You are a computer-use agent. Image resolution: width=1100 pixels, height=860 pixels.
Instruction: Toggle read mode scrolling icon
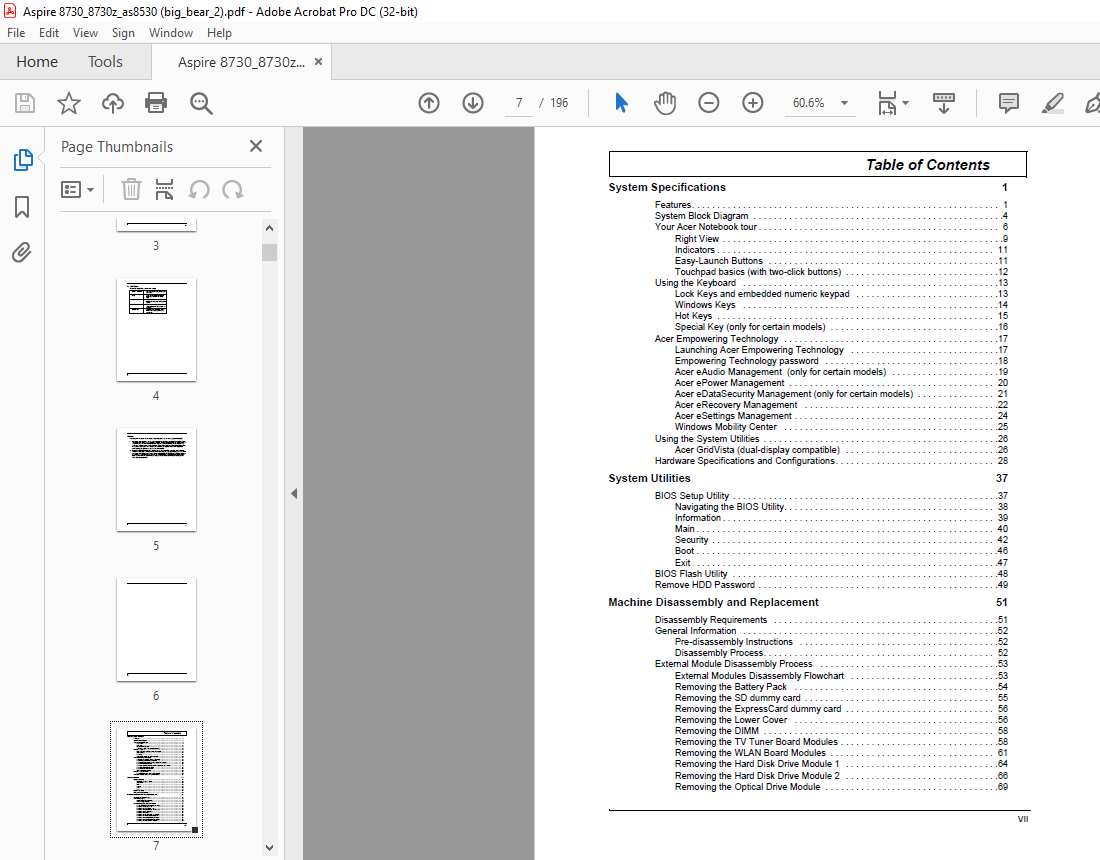944,103
